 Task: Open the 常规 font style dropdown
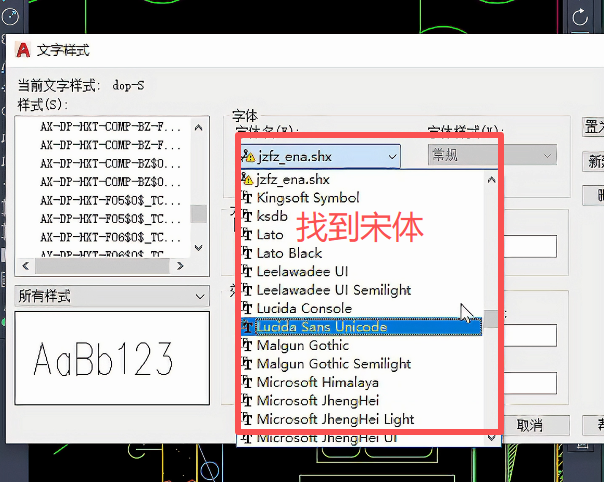click(491, 155)
